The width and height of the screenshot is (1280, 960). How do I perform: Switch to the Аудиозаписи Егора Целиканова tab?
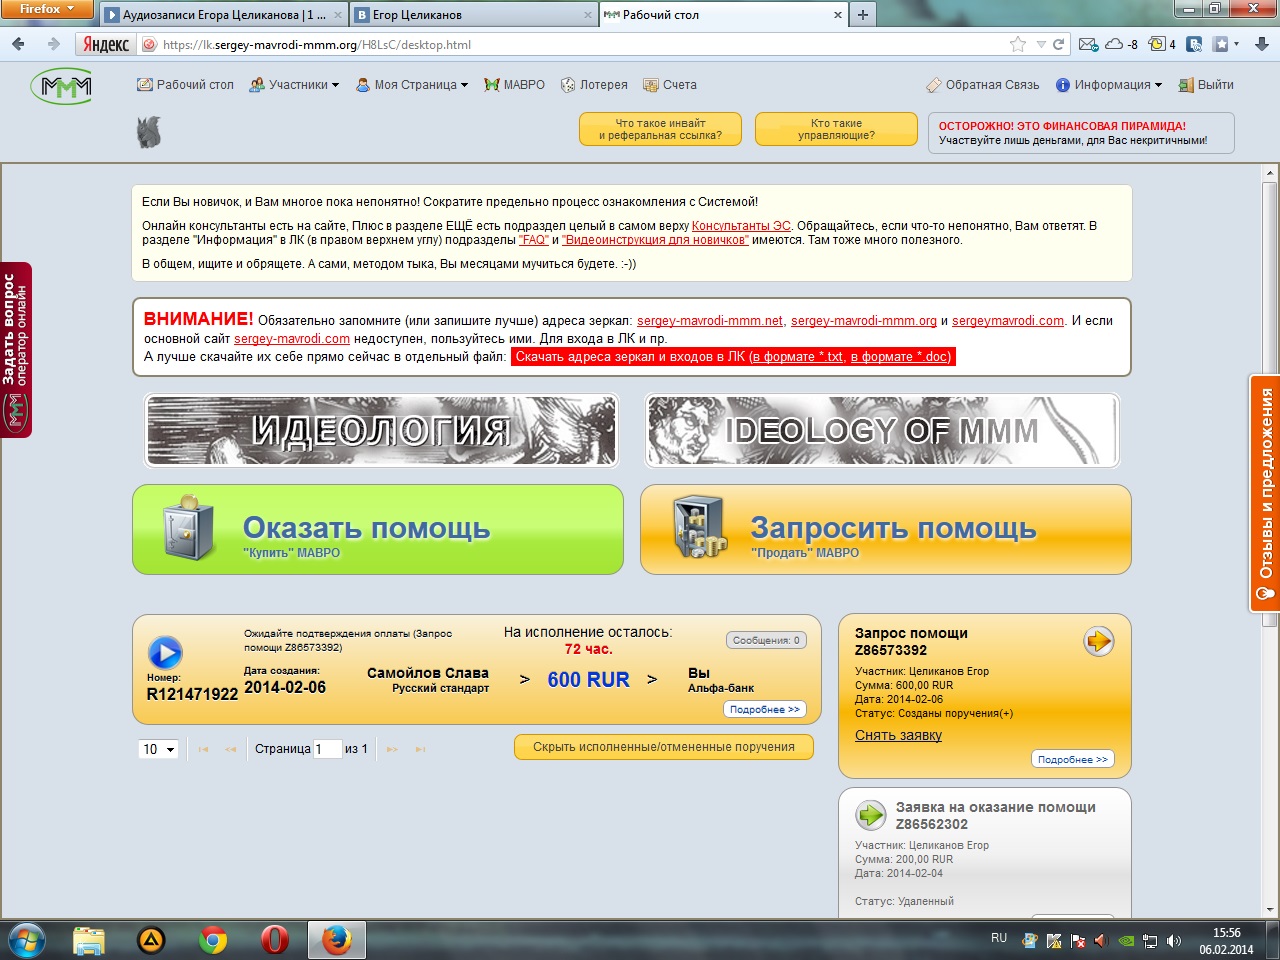click(x=223, y=15)
